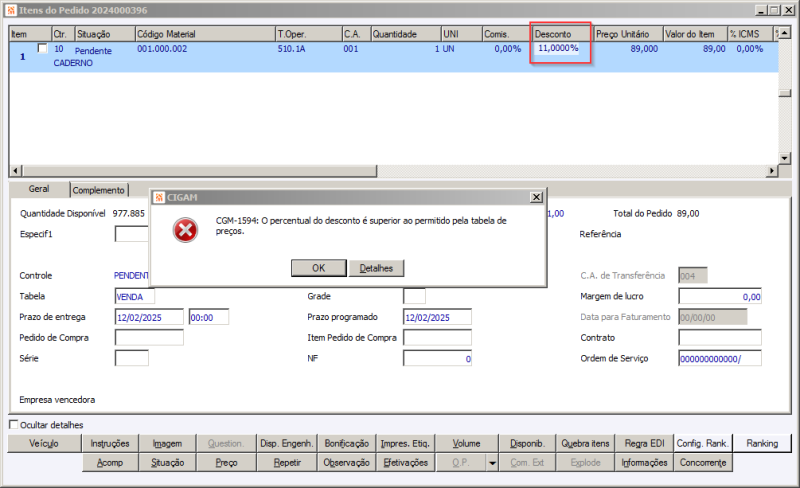
Task: Click the Acomp button
Action: [110, 462]
